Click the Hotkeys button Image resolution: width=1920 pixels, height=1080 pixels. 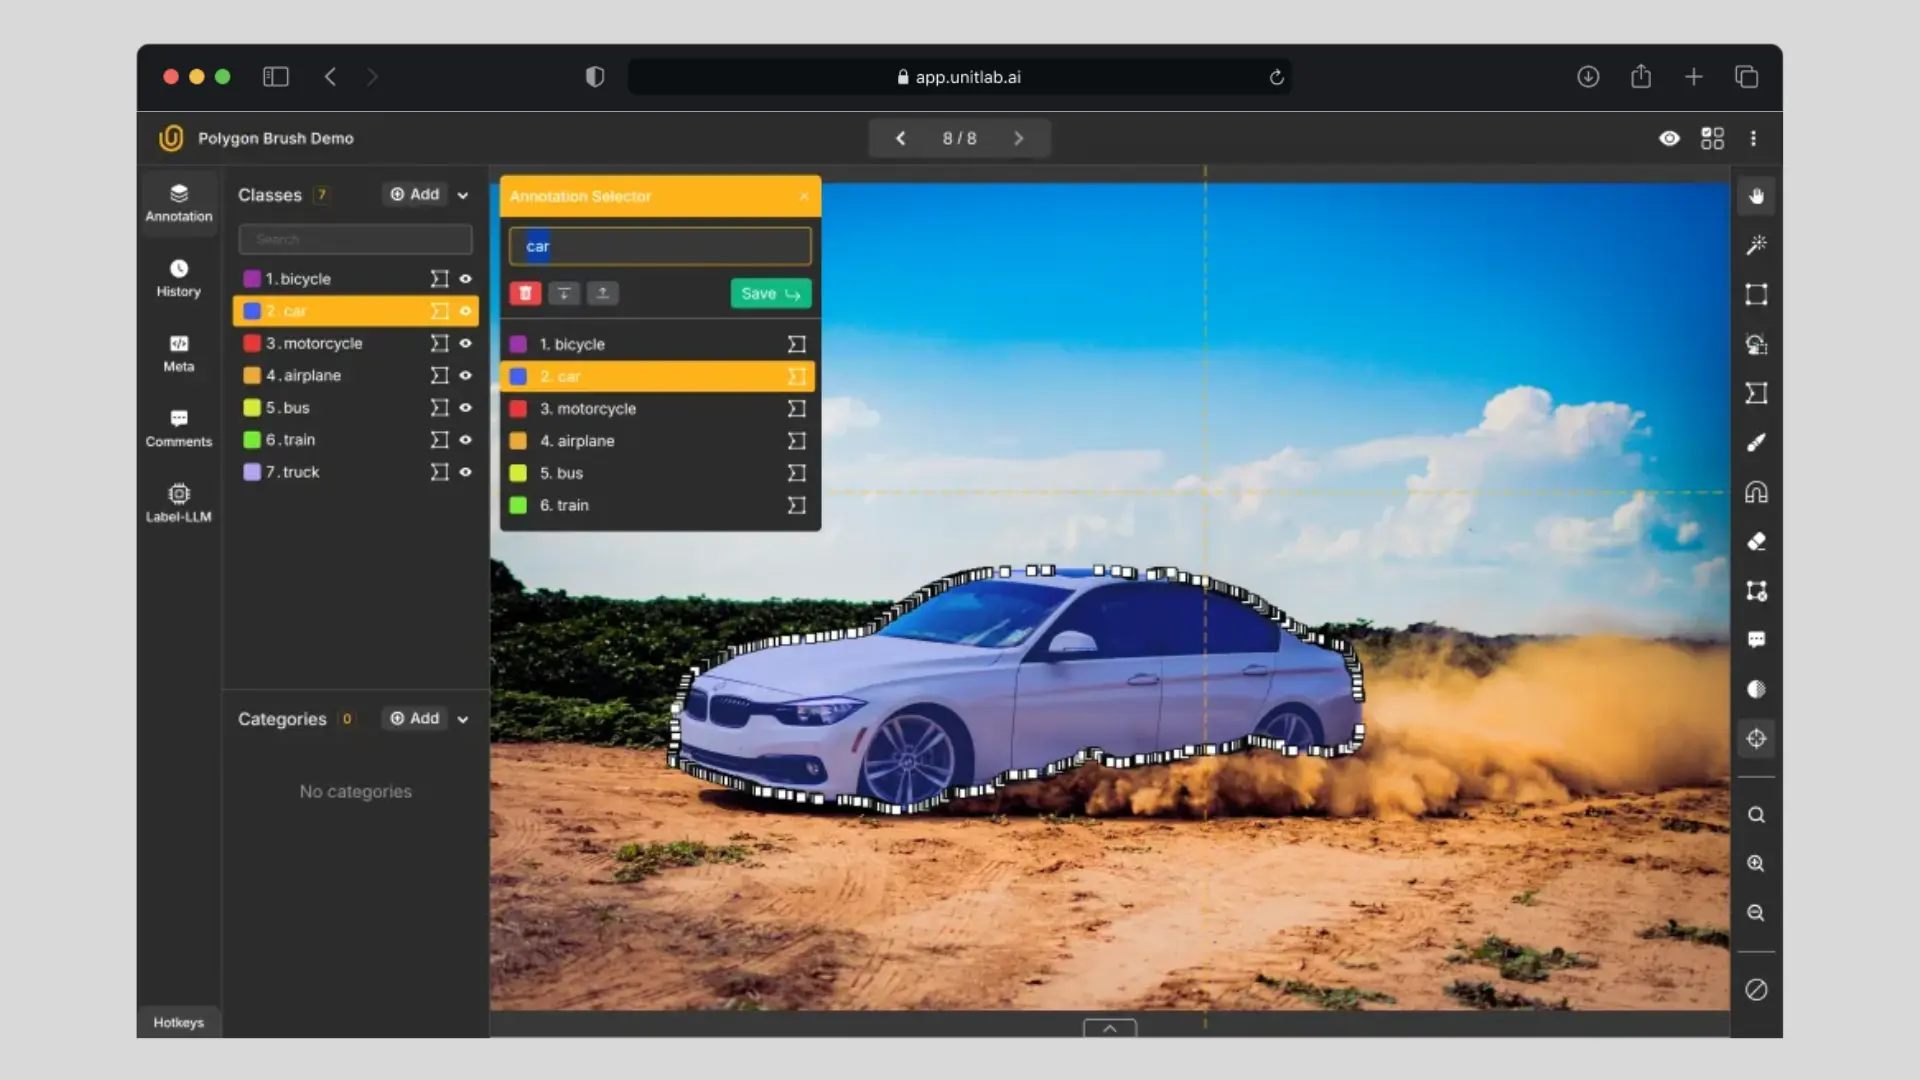pyautogui.click(x=178, y=1022)
